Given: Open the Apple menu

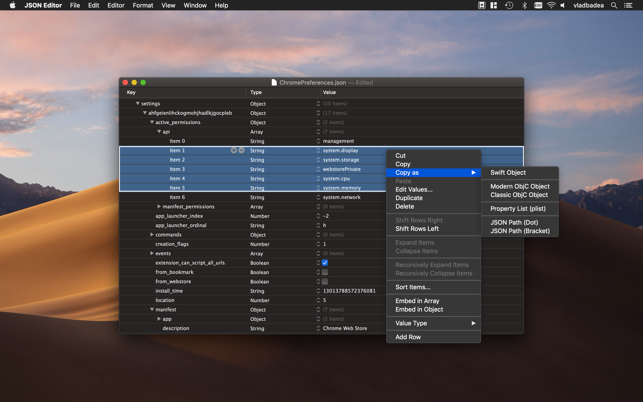Looking at the screenshot, I should 12,5.
